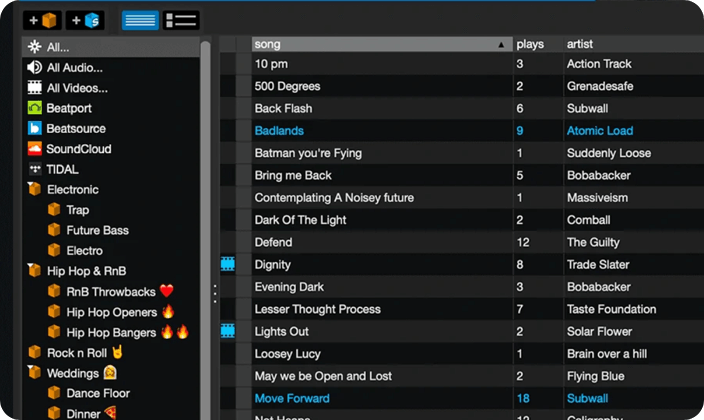Image resolution: width=704 pixels, height=420 pixels.
Task: Collapse the Electronic crate
Action: [x=35, y=190]
